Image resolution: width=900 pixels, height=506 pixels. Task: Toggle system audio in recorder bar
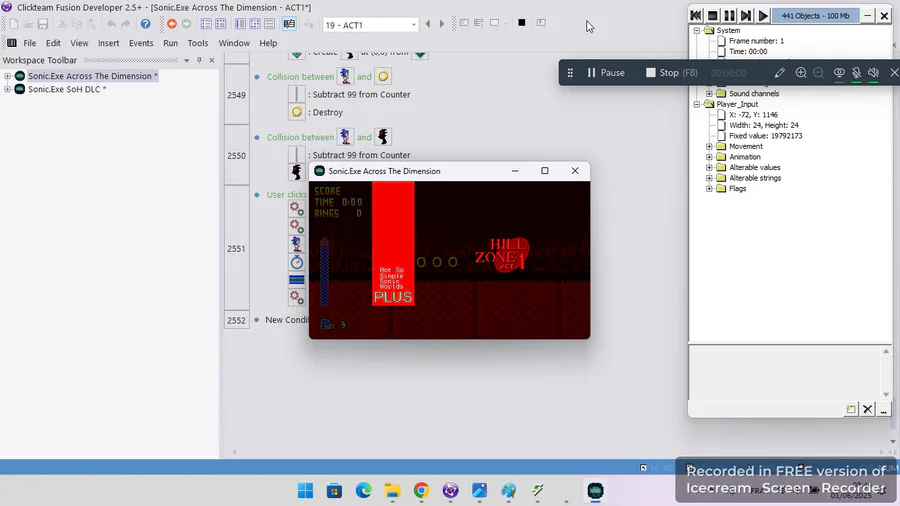(874, 73)
